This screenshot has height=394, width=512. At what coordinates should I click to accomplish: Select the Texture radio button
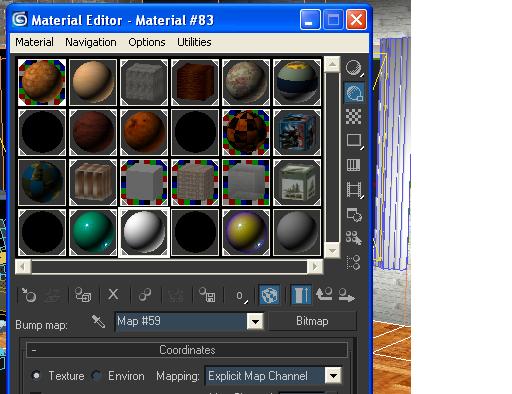coord(36,376)
